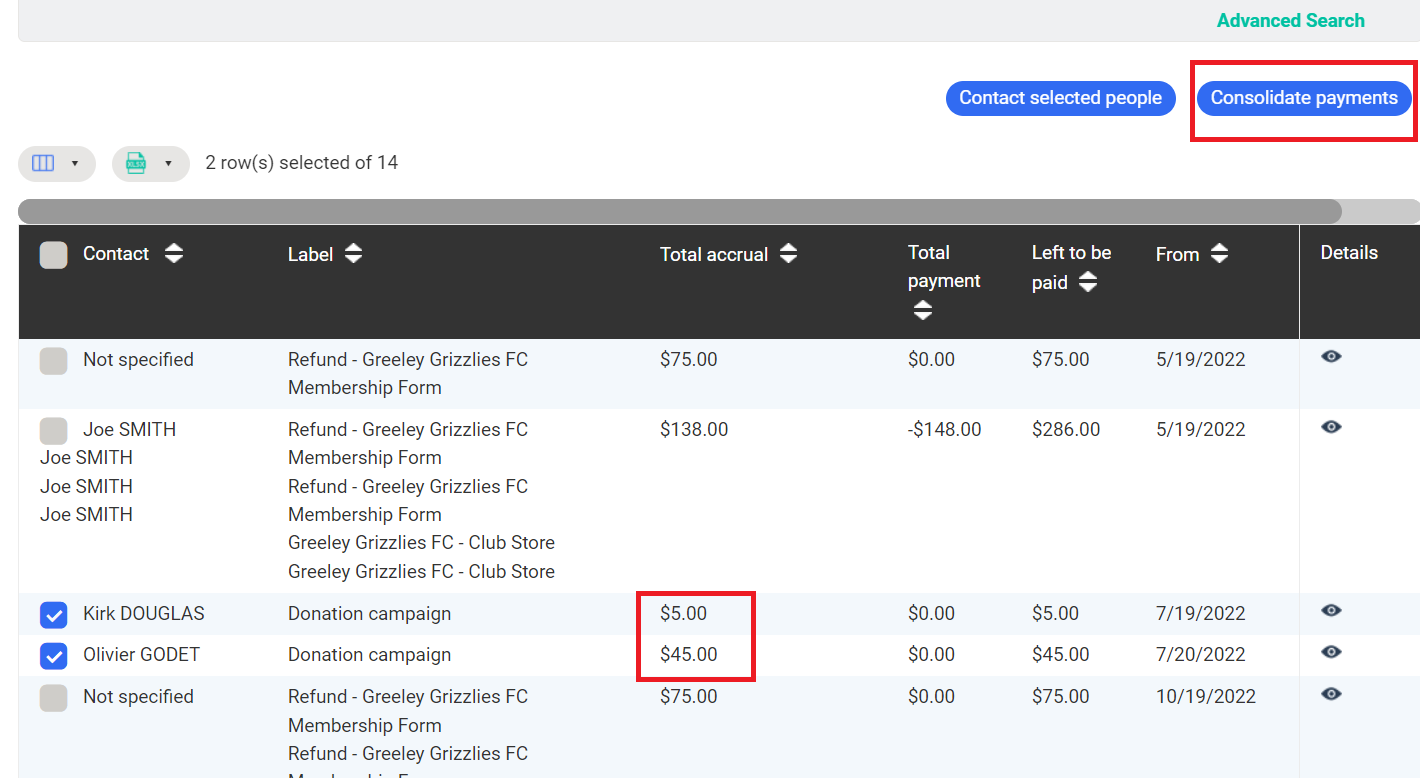Deselect Olivier GODET row checkbox
The width and height of the screenshot is (1420, 778).
54,656
